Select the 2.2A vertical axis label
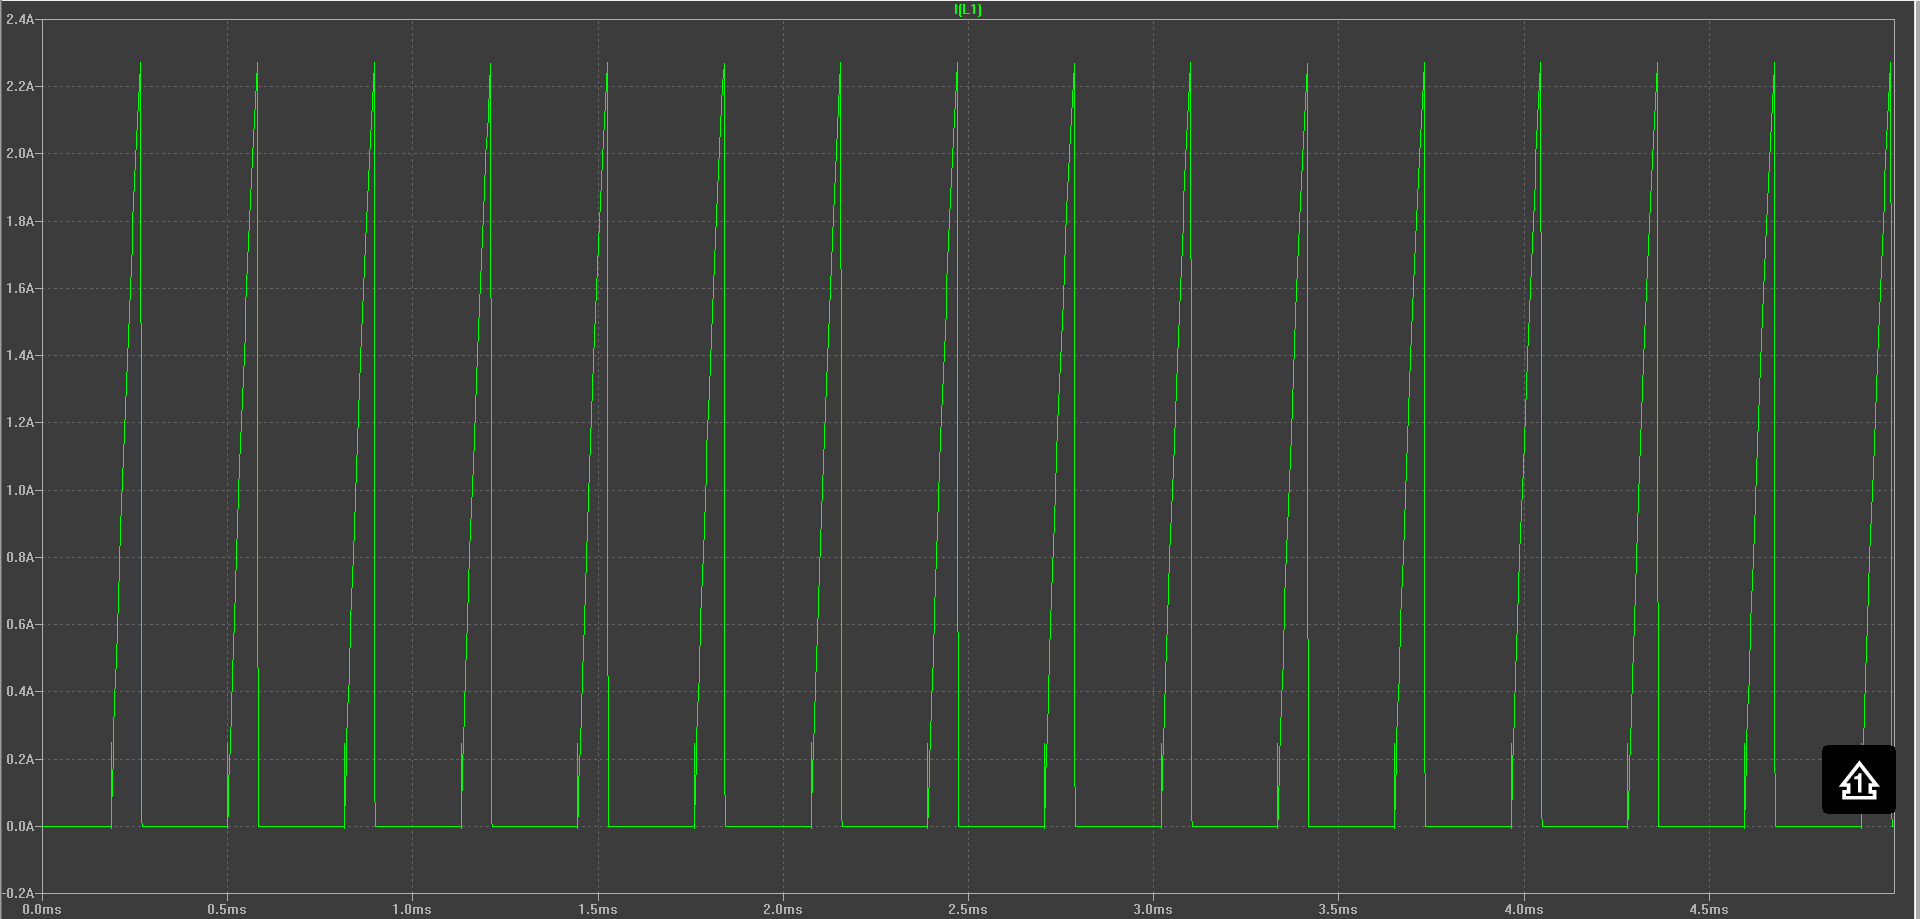The image size is (1920, 919). [x=20, y=87]
